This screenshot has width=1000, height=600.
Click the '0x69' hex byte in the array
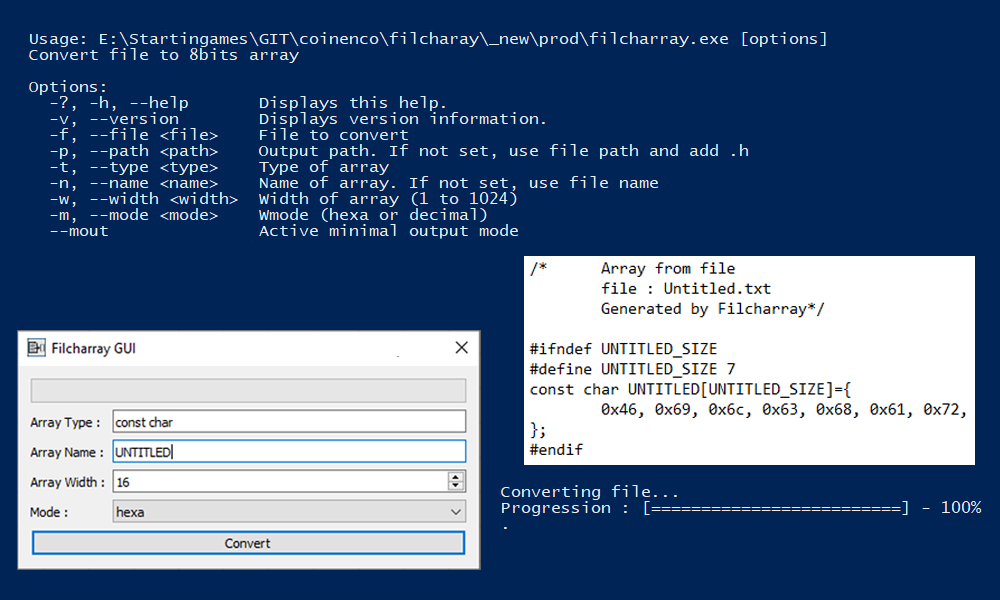tap(672, 409)
